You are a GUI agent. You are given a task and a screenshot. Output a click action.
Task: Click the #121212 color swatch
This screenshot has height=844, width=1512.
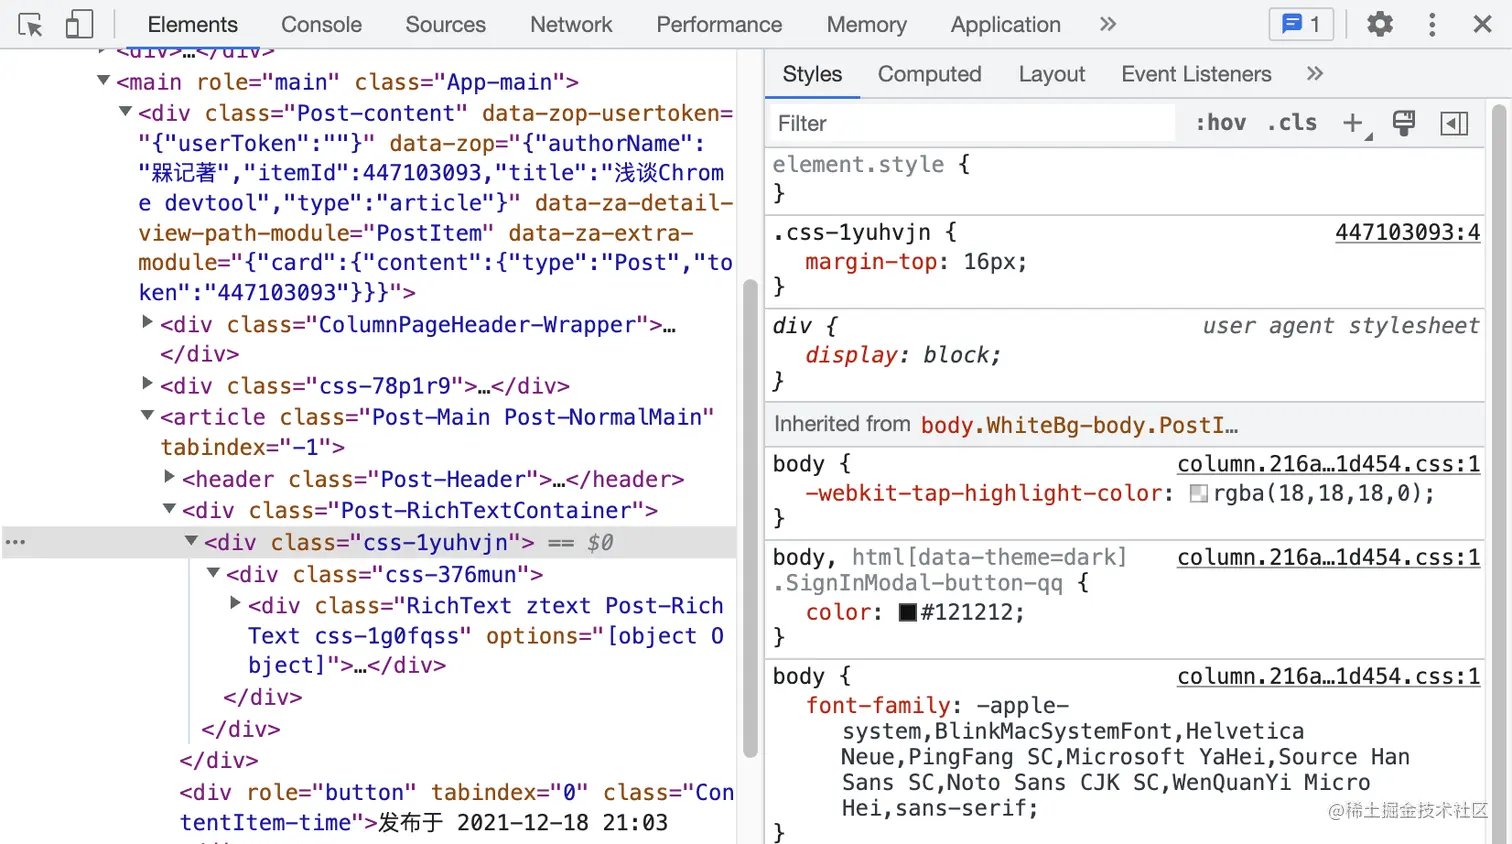click(908, 612)
